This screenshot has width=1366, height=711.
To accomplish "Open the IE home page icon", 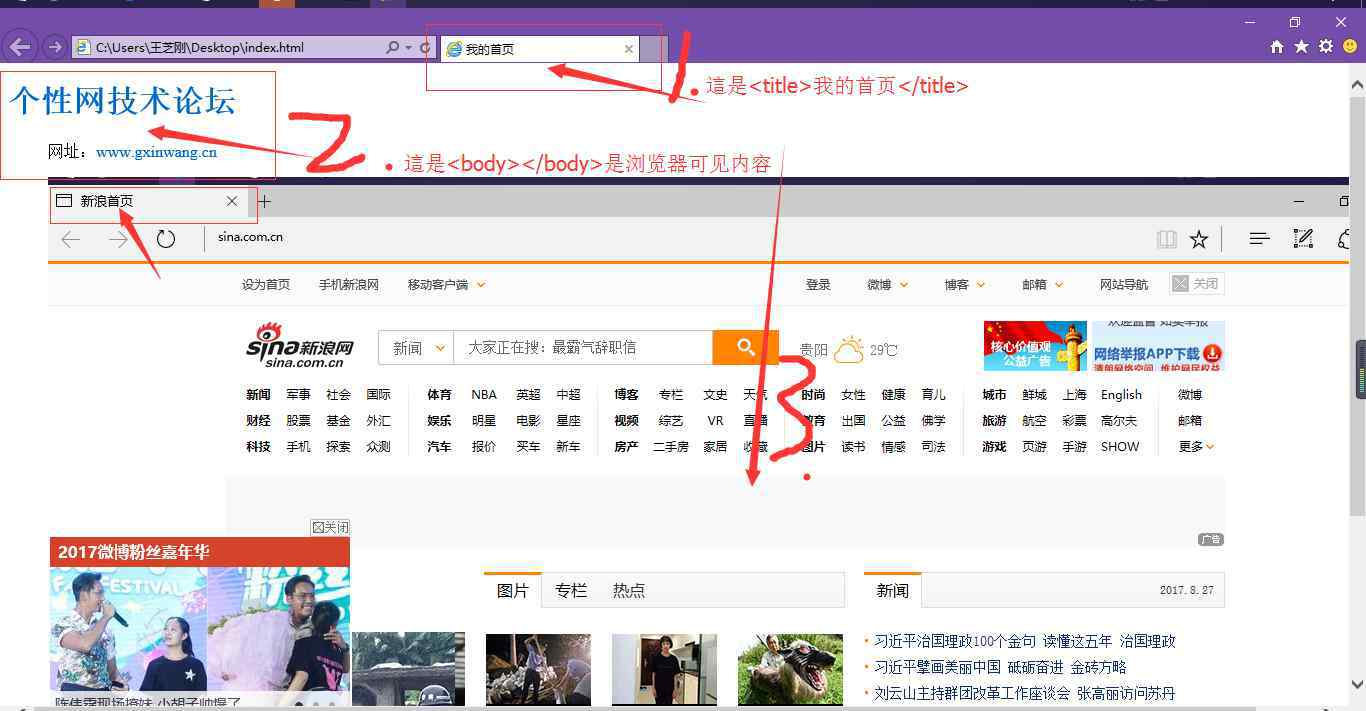I will 1277,46.
